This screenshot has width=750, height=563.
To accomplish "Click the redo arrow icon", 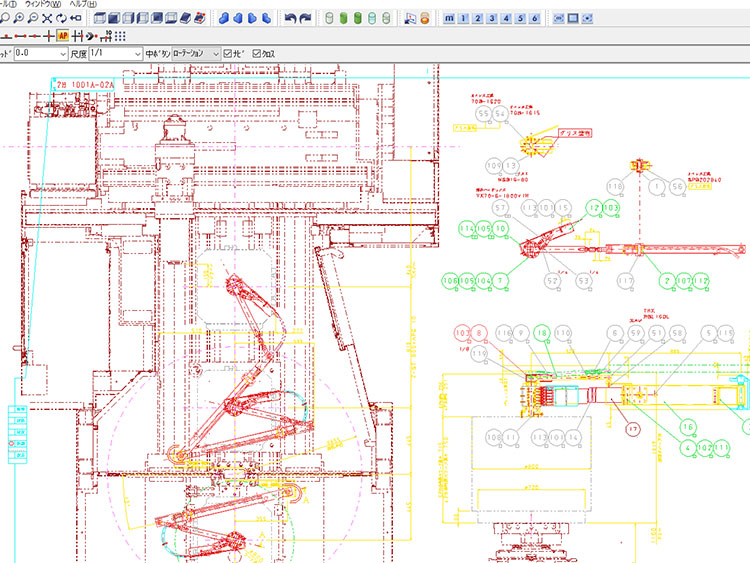I will tap(305, 18).
